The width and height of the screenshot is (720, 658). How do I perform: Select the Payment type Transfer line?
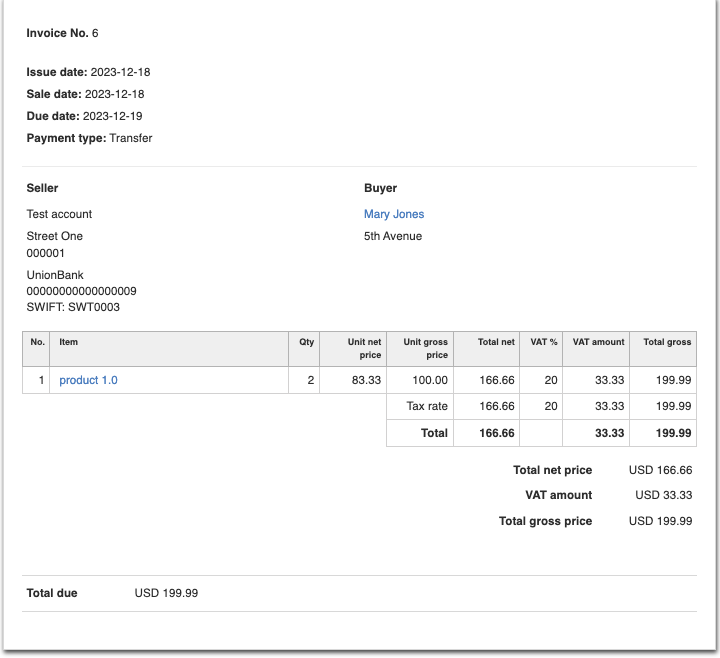(89, 138)
